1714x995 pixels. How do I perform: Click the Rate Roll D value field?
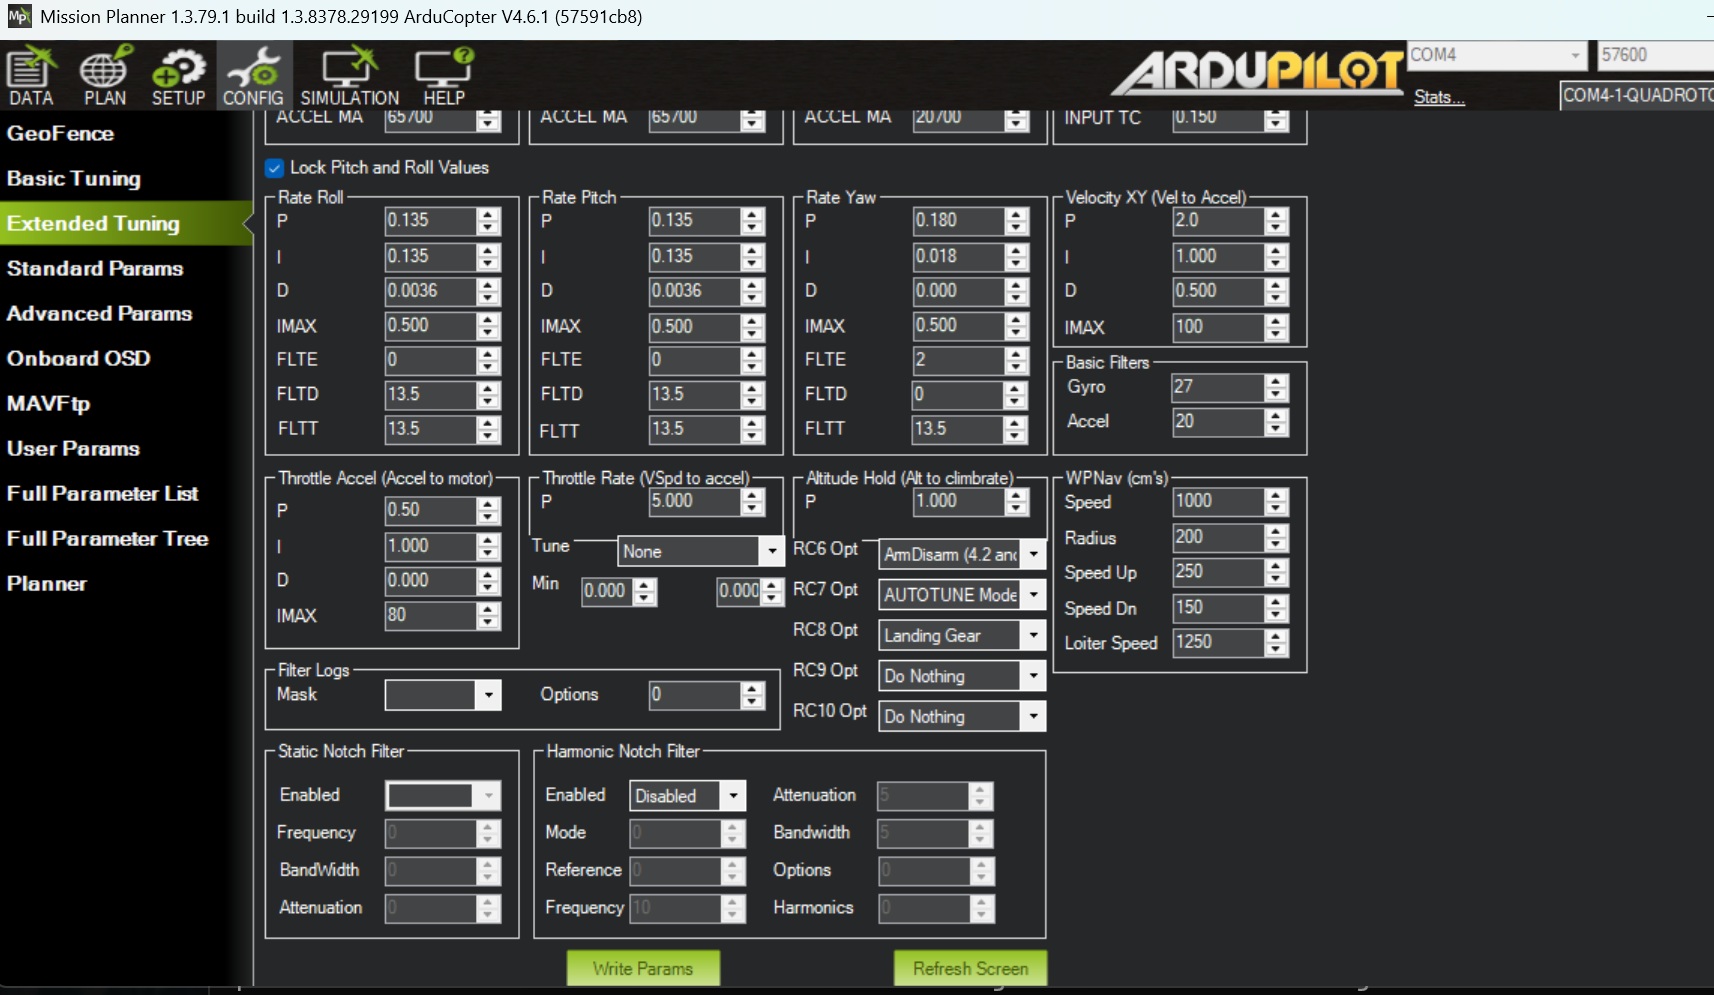pos(431,291)
